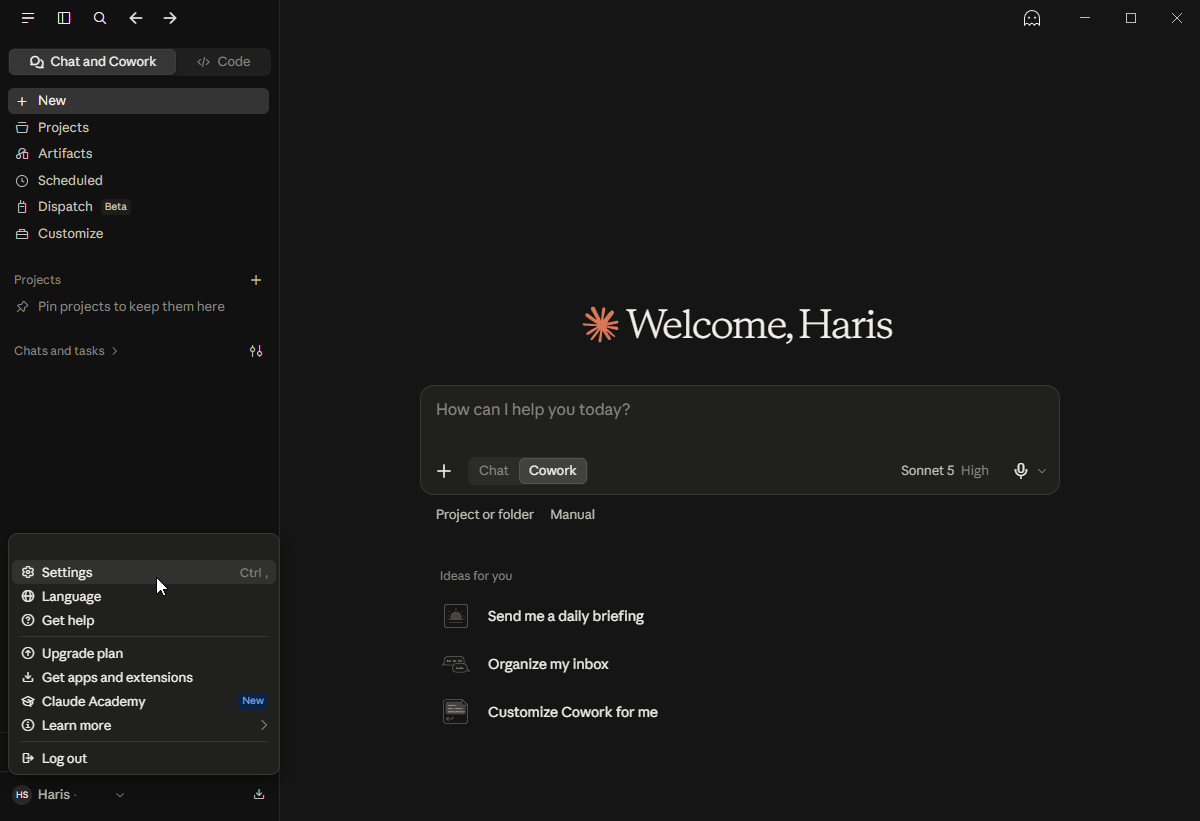Open search with the magnifier icon
This screenshot has width=1200, height=821.
(100, 18)
